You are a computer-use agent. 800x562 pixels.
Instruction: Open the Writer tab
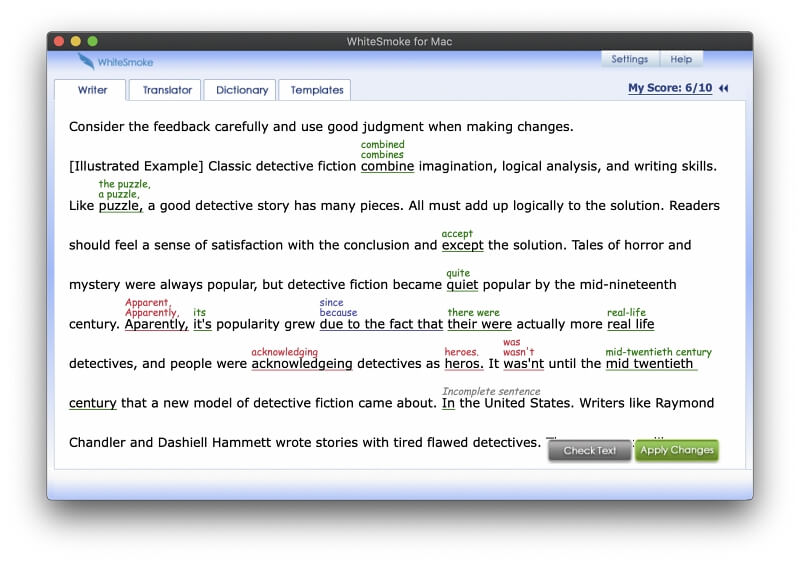coord(92,90)
